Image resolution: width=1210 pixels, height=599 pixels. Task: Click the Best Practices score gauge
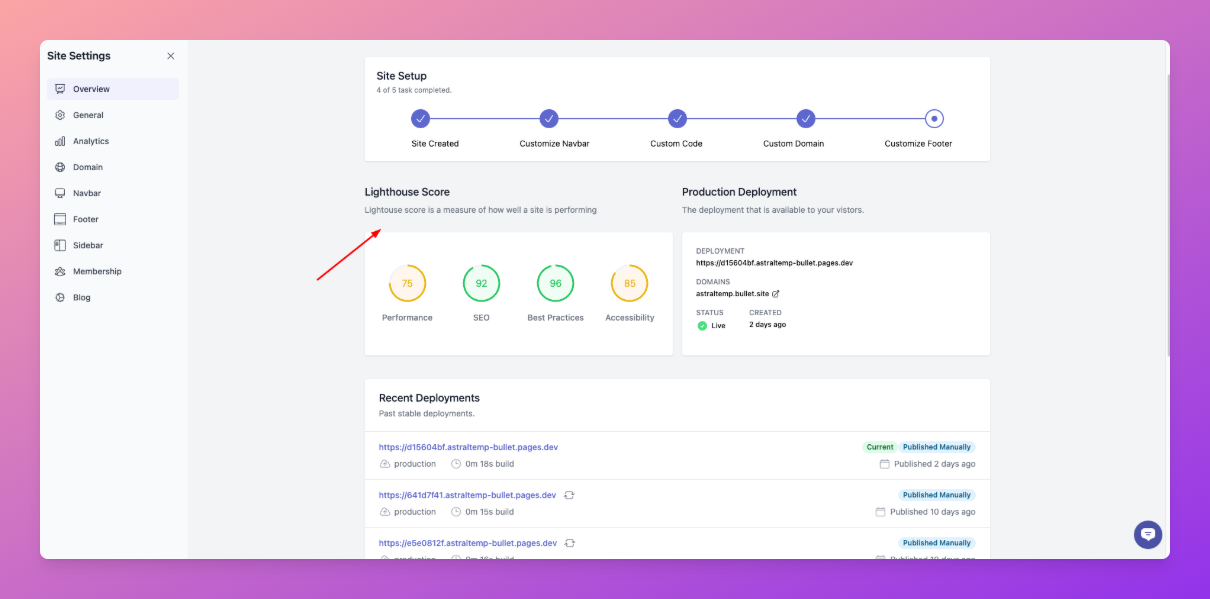click(x=555, y=284)
